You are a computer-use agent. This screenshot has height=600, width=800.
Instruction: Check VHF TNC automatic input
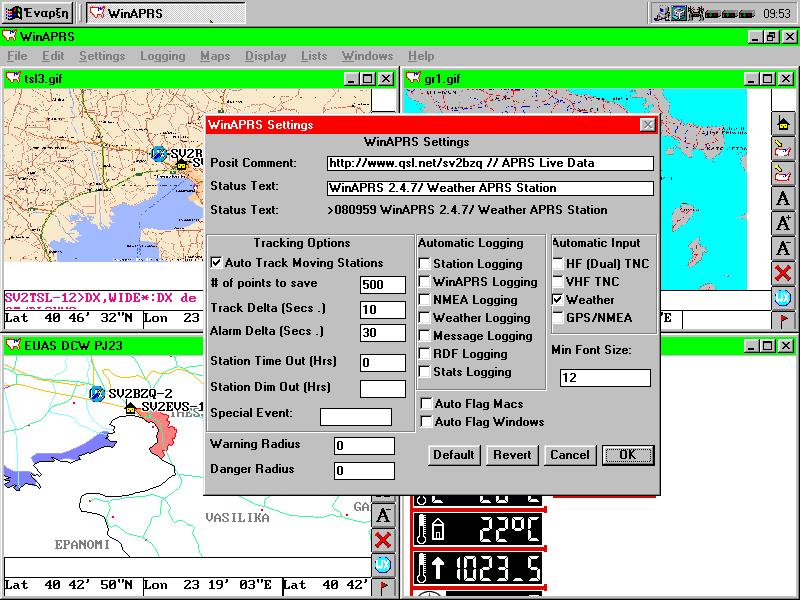click(x=558, y=281)
